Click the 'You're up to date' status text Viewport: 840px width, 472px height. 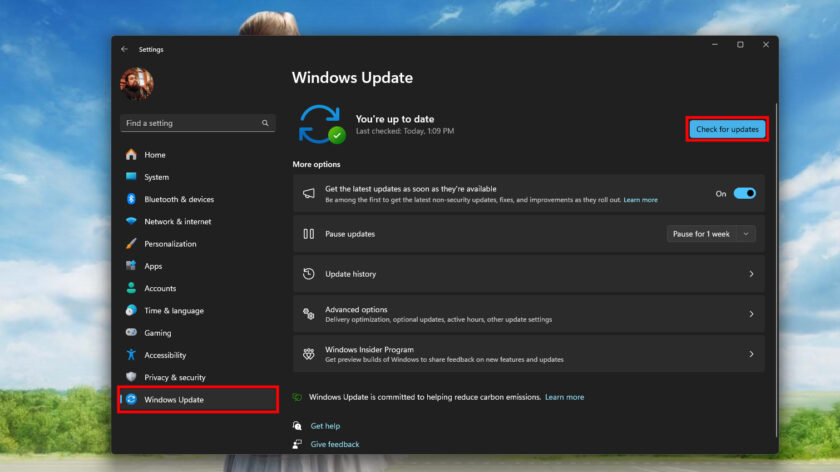(395, 119)
